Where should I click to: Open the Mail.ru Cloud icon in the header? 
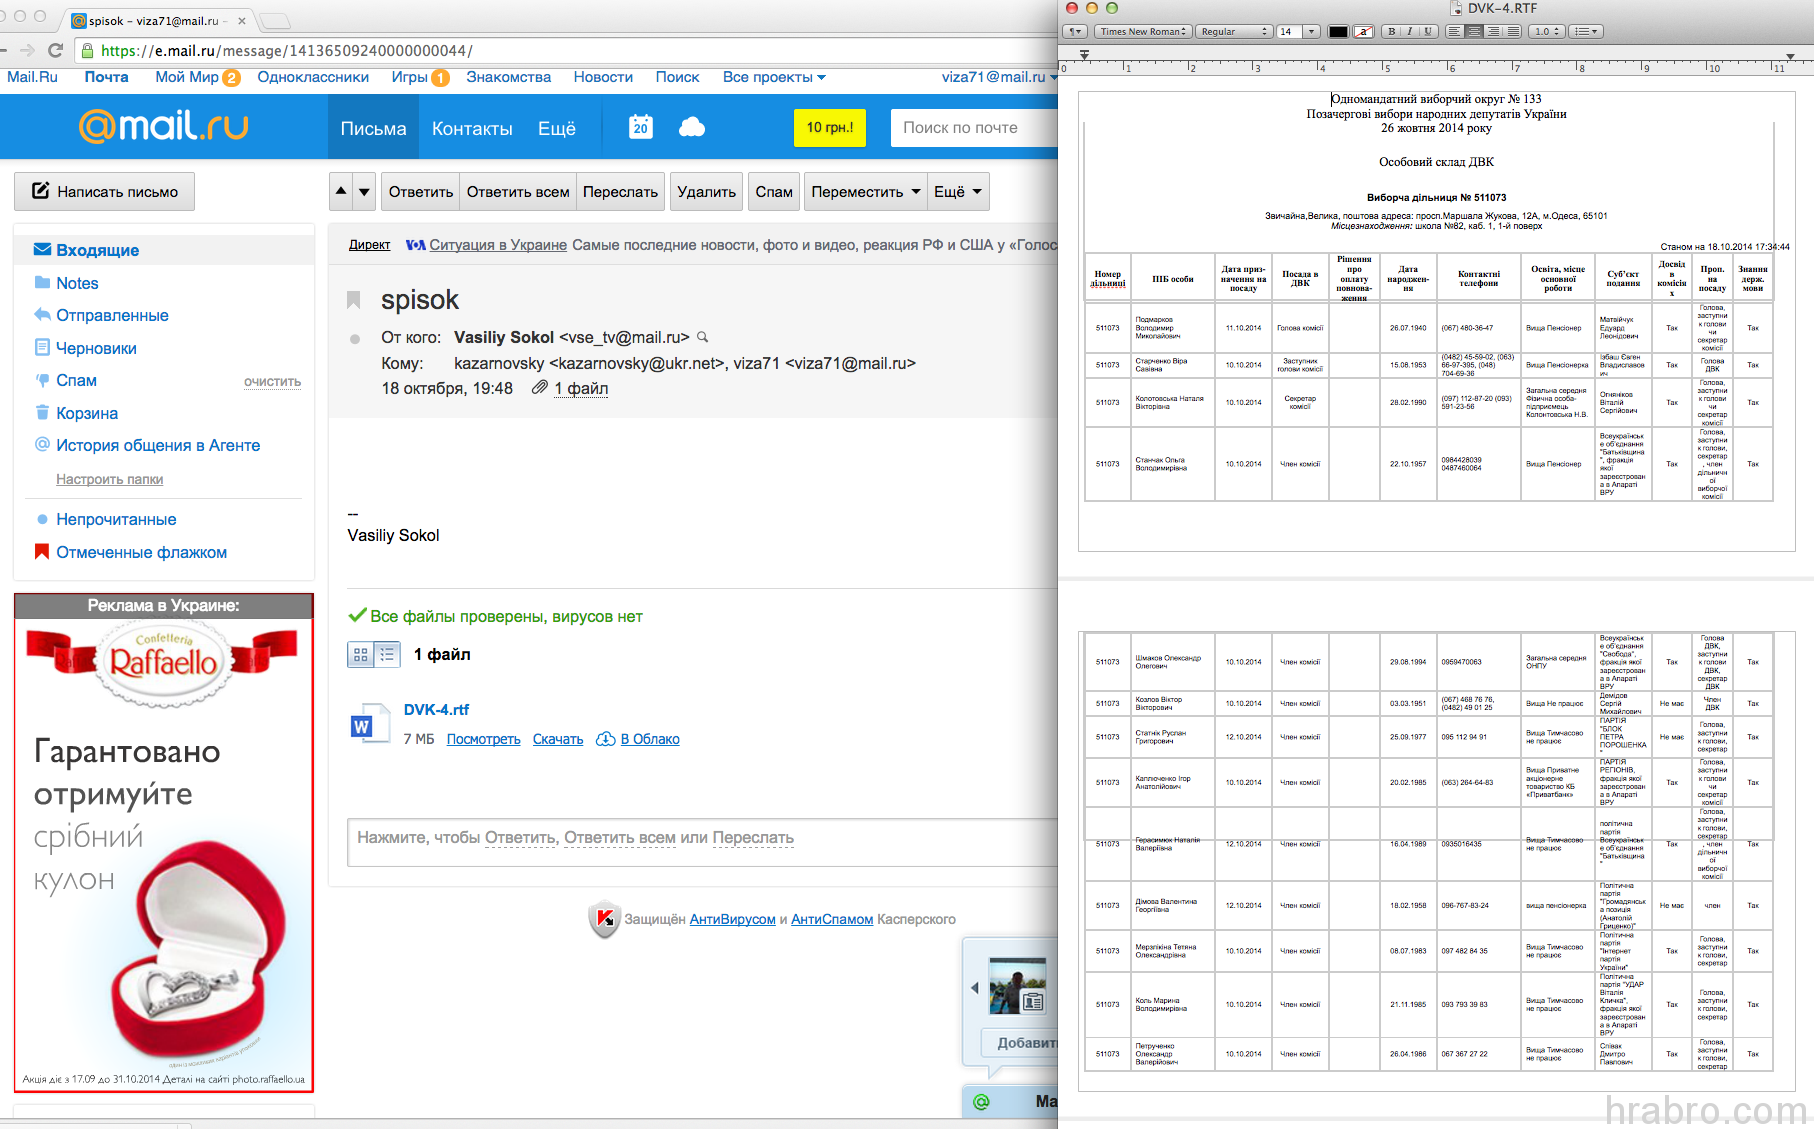point(692,127)
